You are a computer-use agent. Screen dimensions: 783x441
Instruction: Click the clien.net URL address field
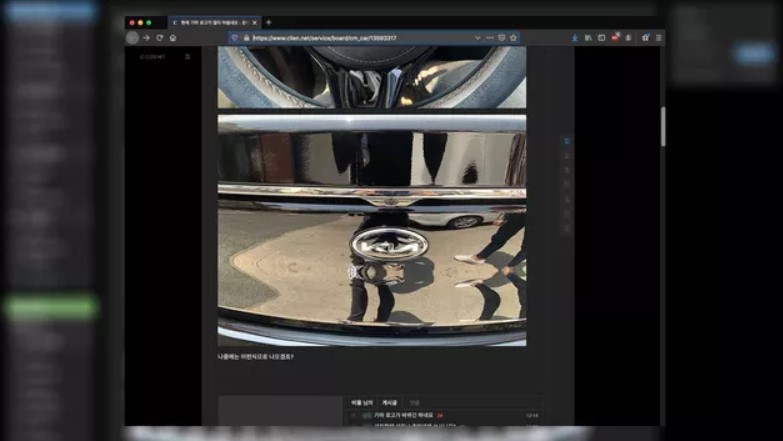350,38
